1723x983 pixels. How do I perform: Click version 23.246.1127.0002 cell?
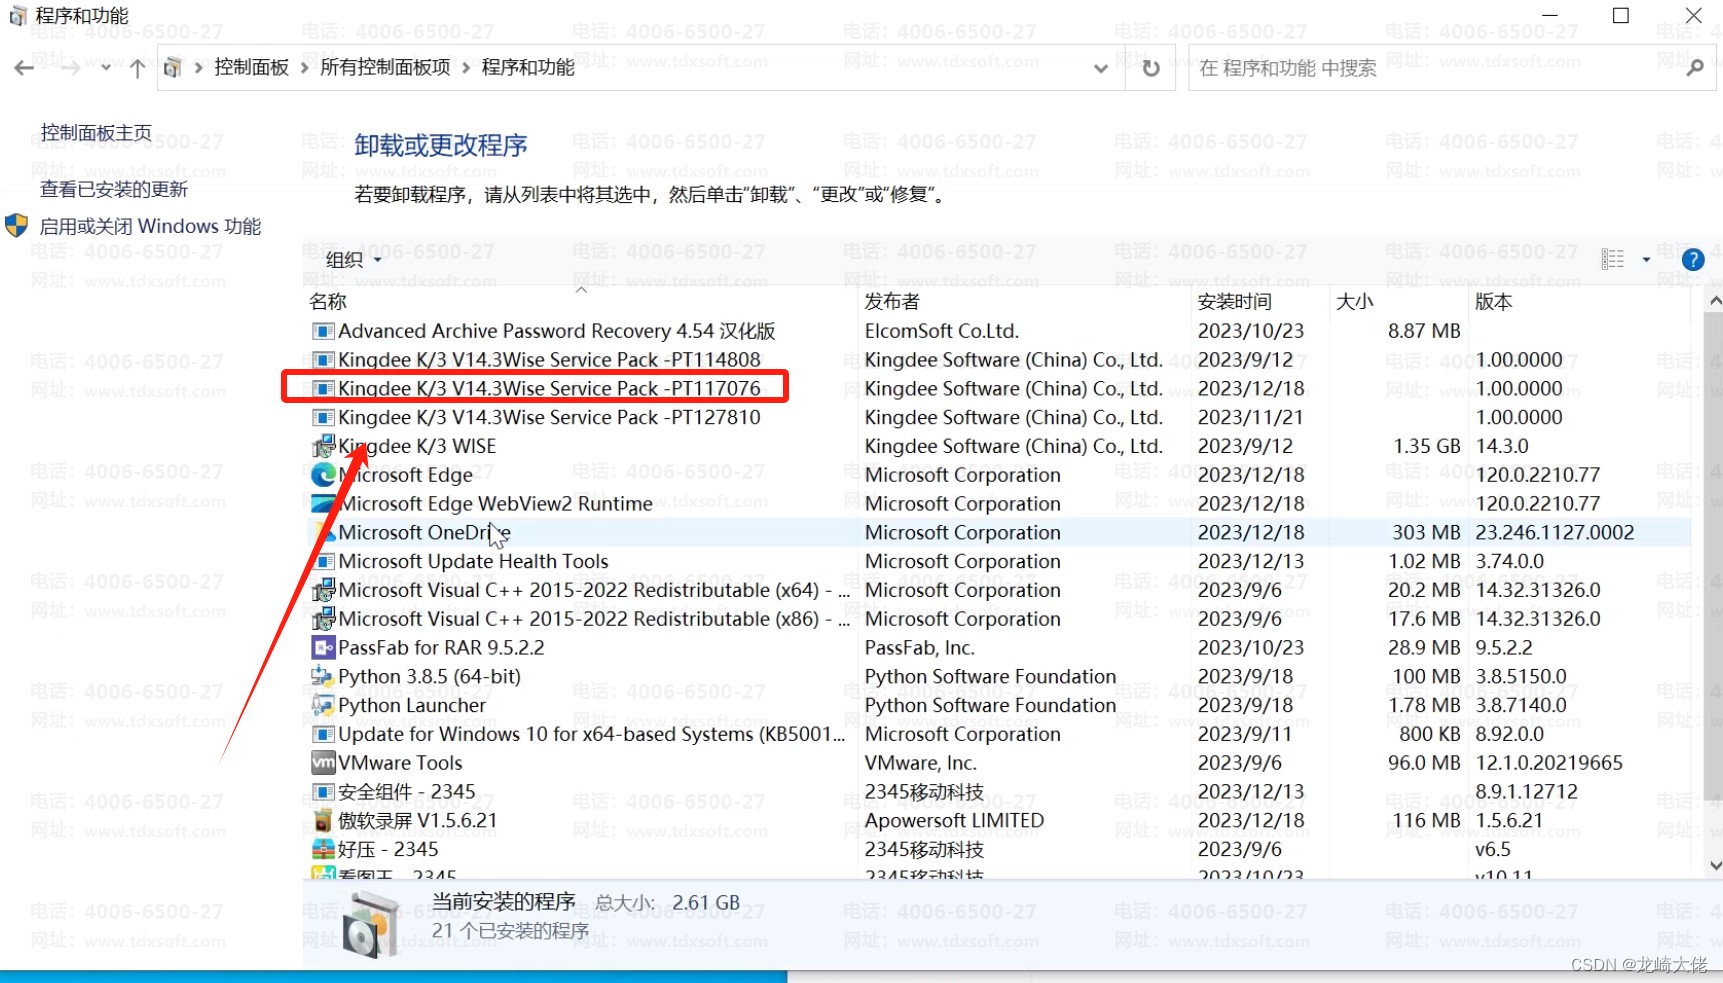click(x=1555, y=533)
